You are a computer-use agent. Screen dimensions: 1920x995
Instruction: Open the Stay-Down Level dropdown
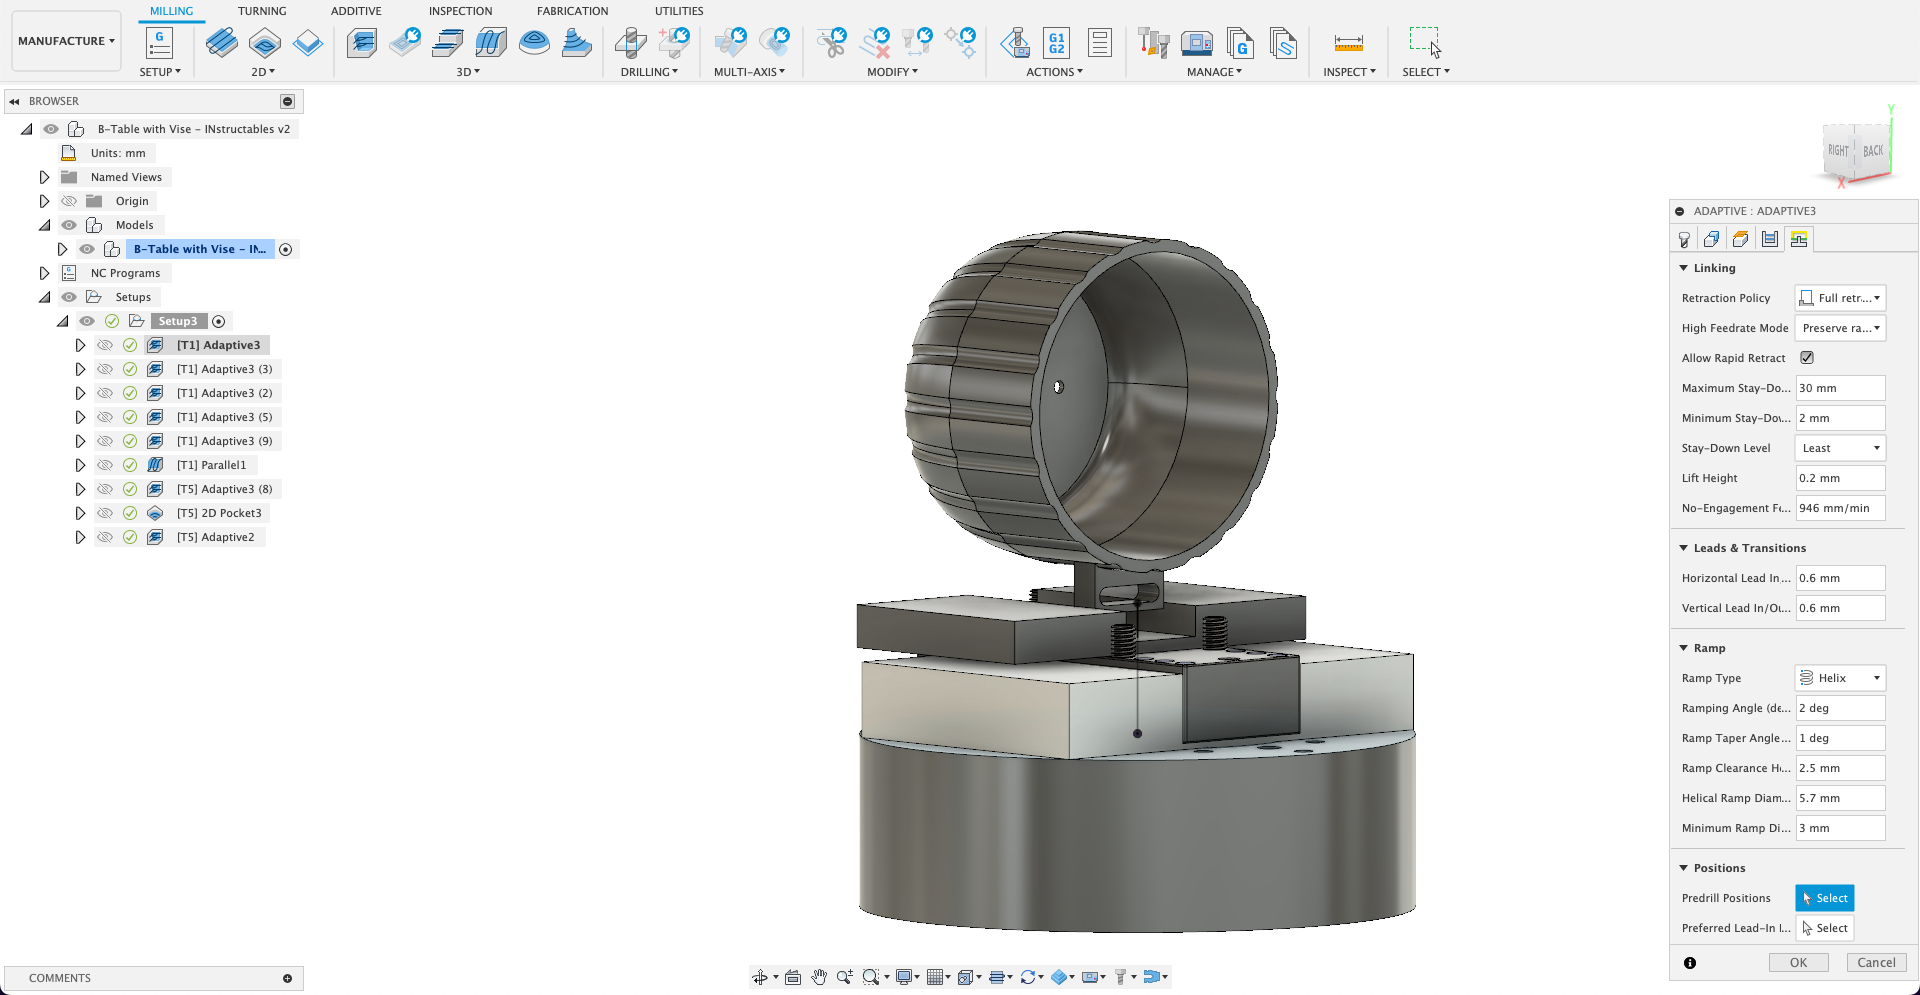[x=1840, y=448]
